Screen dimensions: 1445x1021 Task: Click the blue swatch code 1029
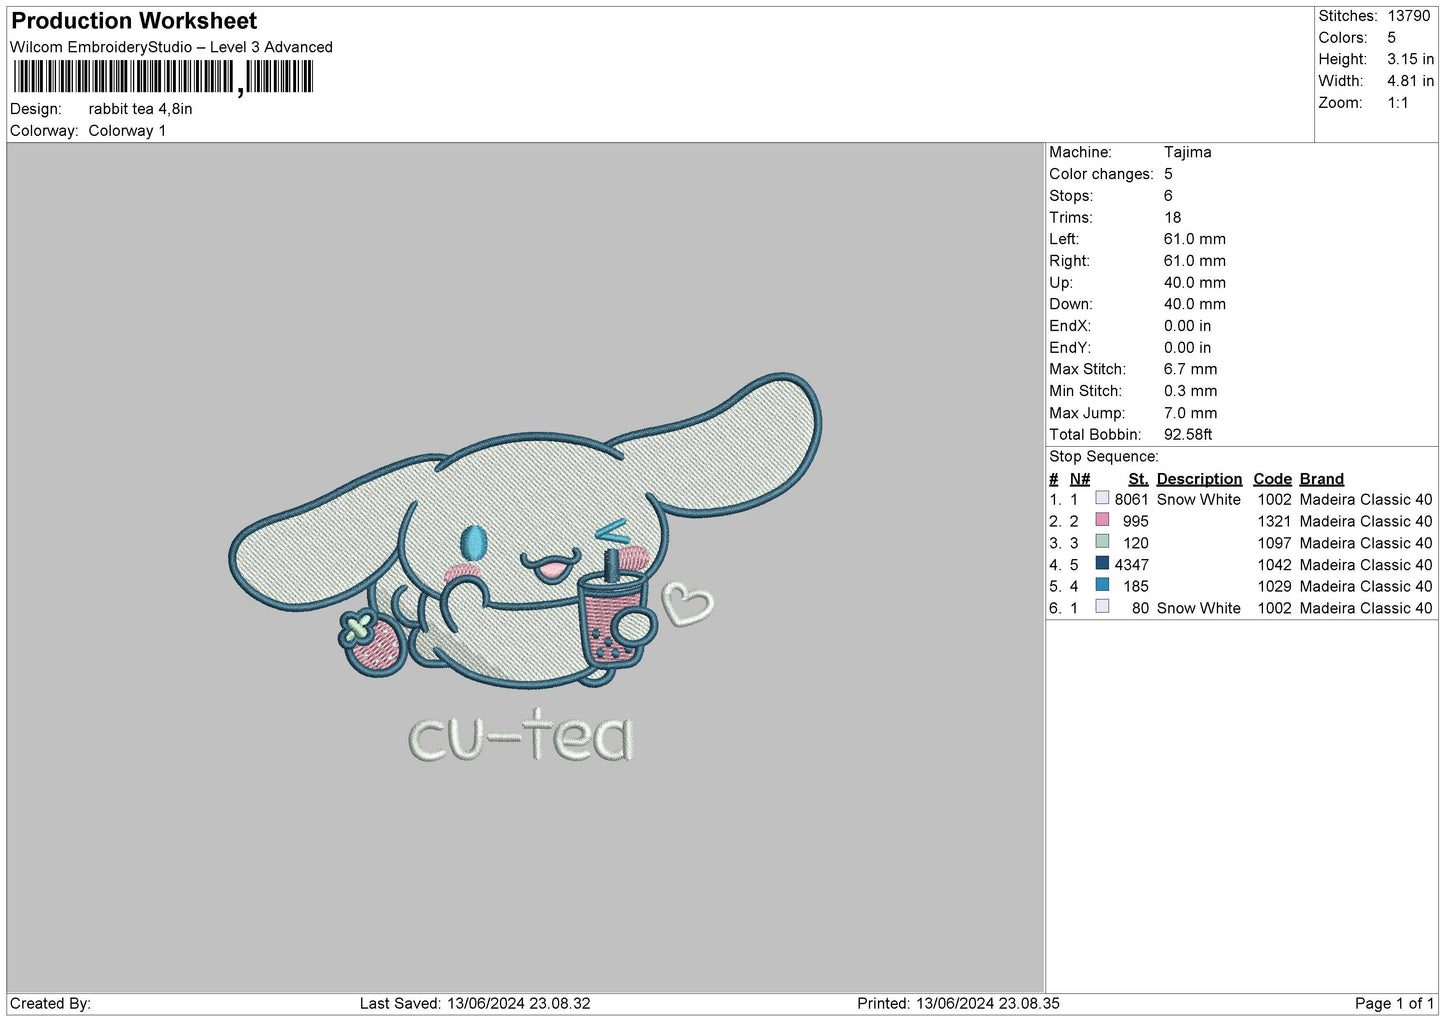[1102, 585]
